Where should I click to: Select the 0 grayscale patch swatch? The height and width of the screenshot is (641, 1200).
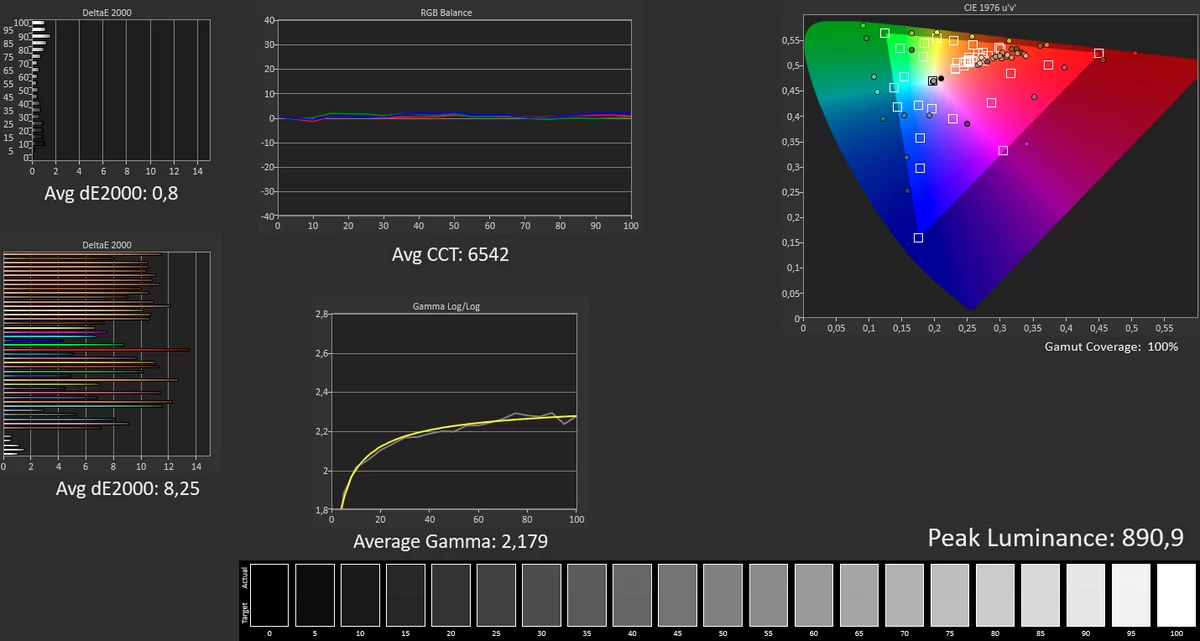[x=270, y=595]
